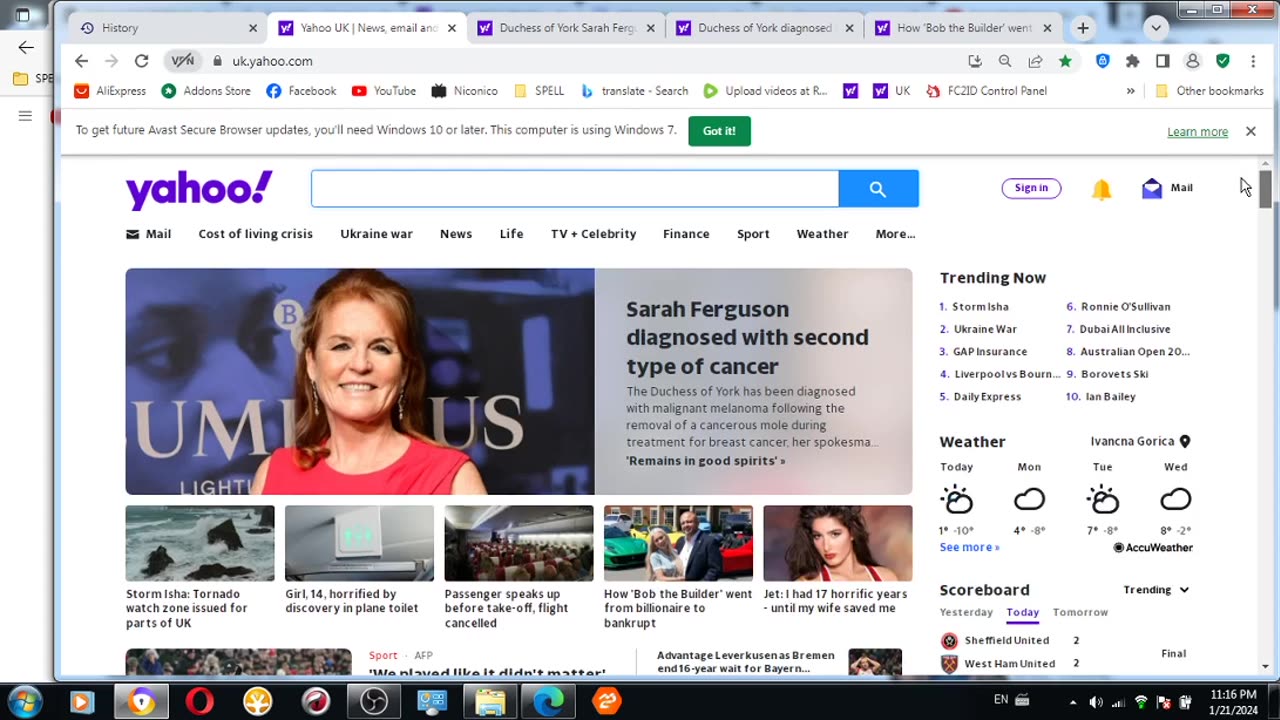Show hidden bookmarks chevron
Image resolution: width=1280 pixels, height=720 pixels.
(x=1130, y=91)
